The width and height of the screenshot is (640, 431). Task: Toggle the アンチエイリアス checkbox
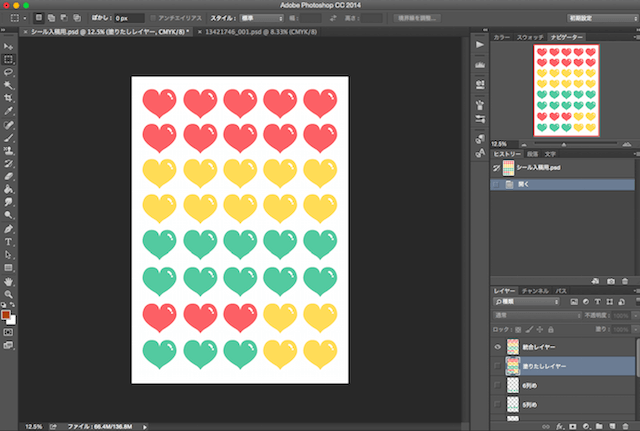153,18
